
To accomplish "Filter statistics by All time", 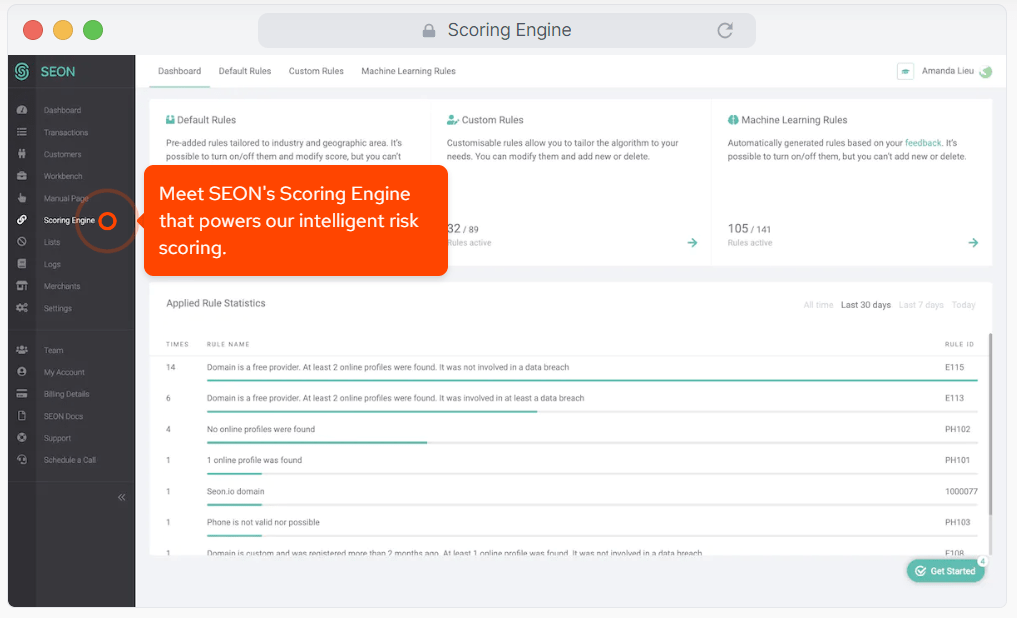I will [818, 305].
